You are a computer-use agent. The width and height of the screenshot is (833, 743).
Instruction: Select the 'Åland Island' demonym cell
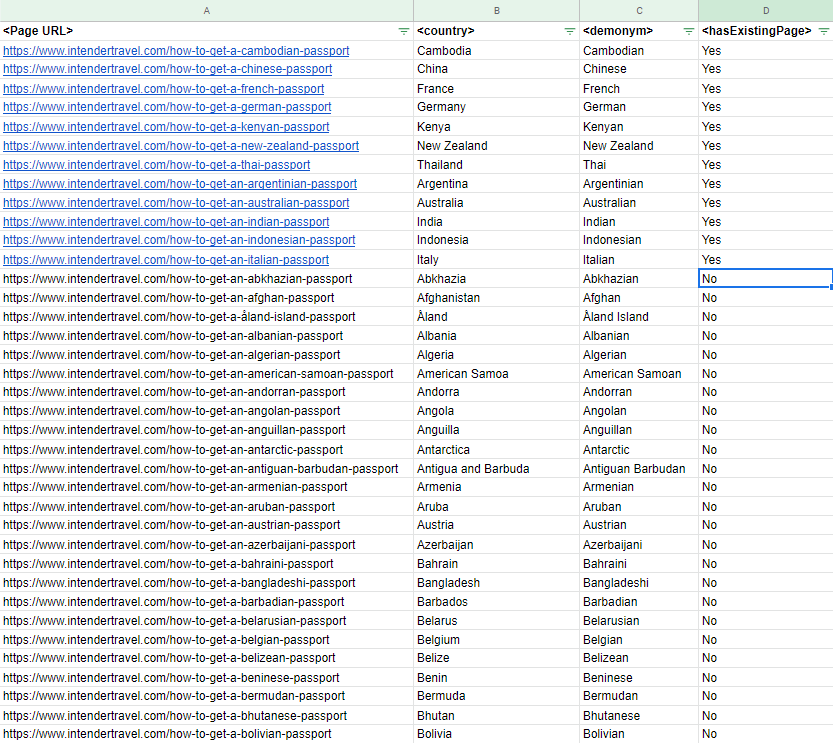pos(639,317)
